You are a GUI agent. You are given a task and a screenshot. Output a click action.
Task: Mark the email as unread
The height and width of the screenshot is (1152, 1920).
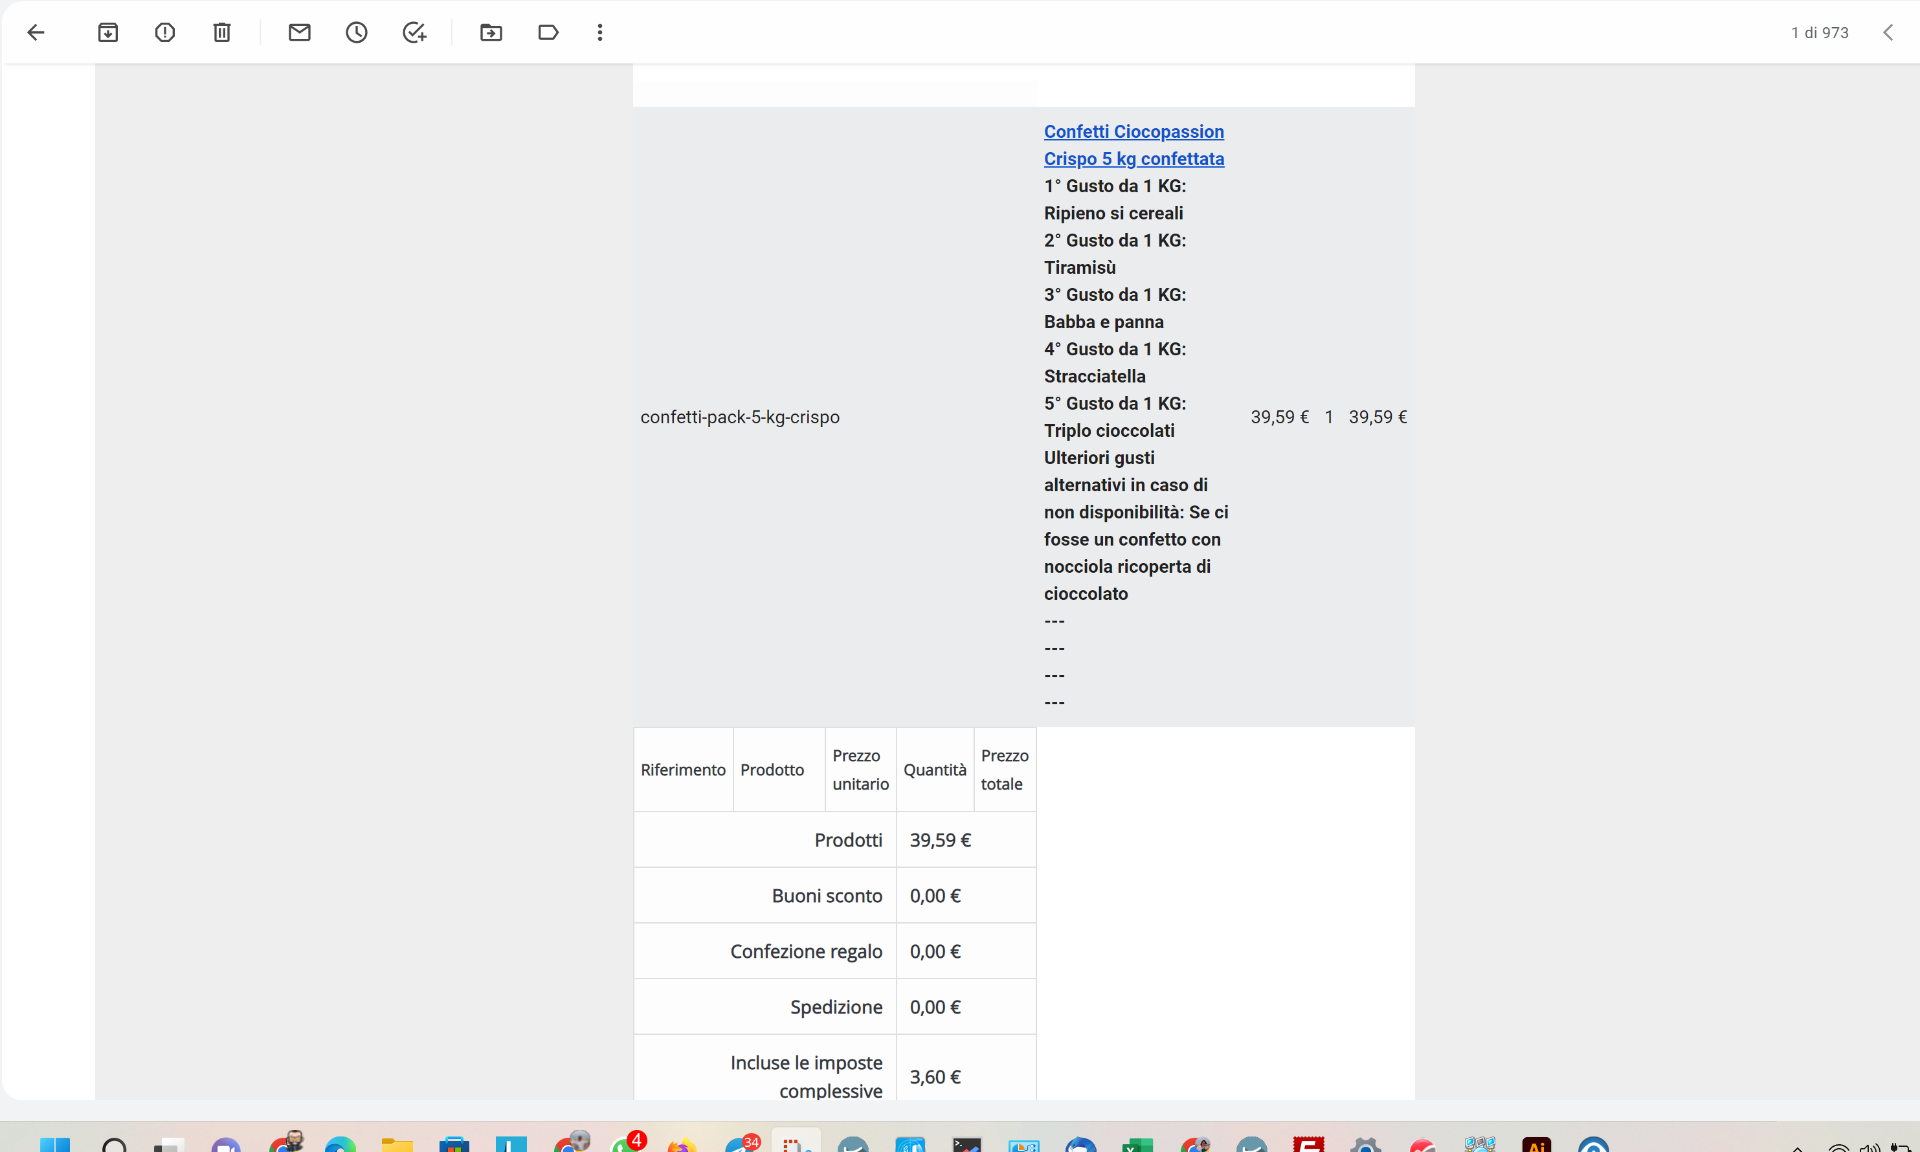(x=299, y=33)
